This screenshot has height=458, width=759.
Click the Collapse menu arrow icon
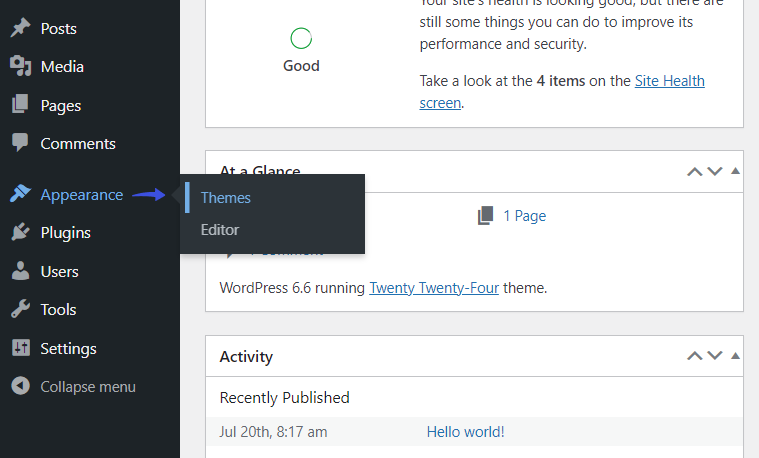coord(20,386)
